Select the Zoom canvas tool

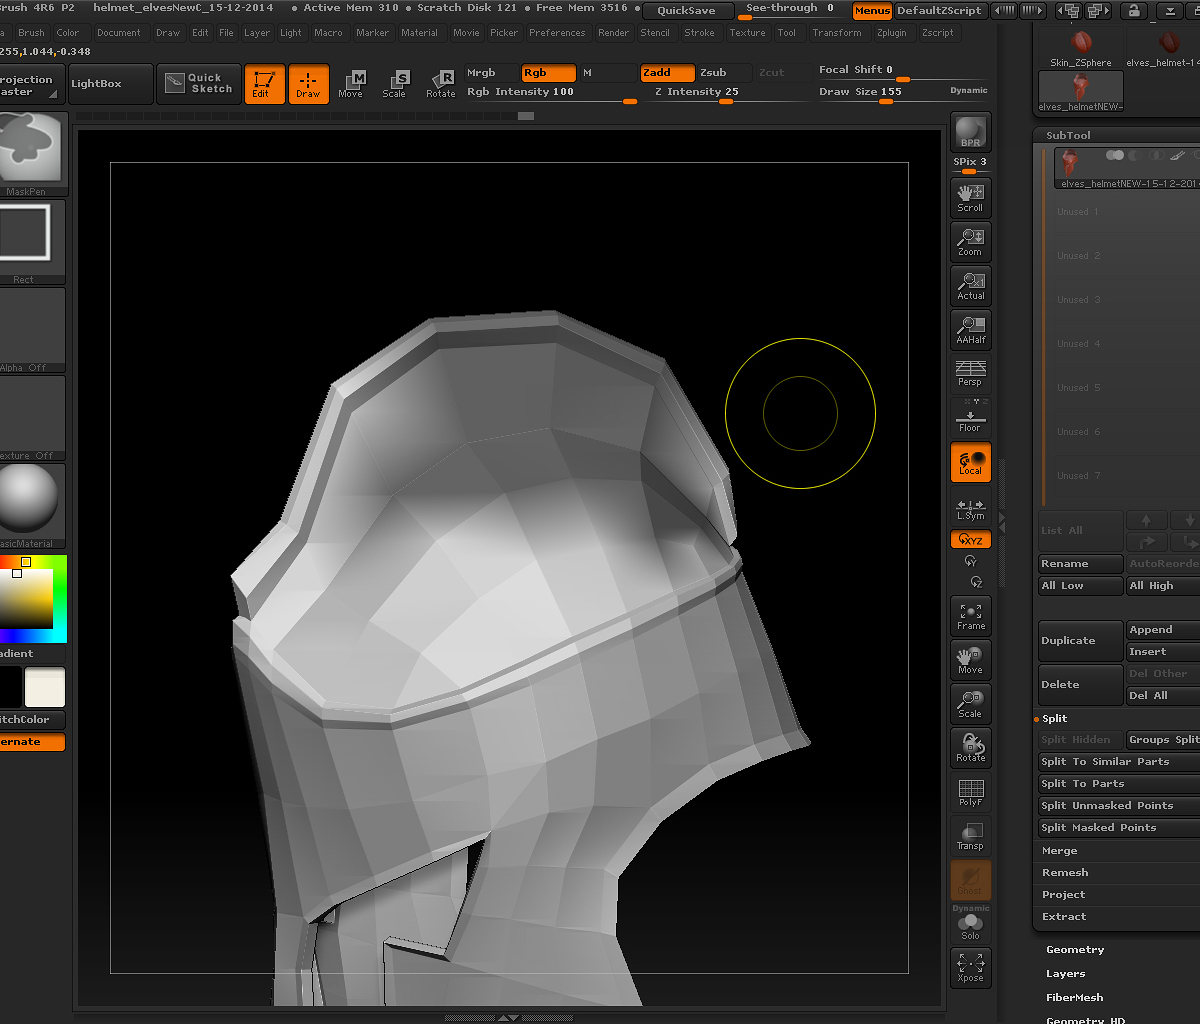[970, 241]
